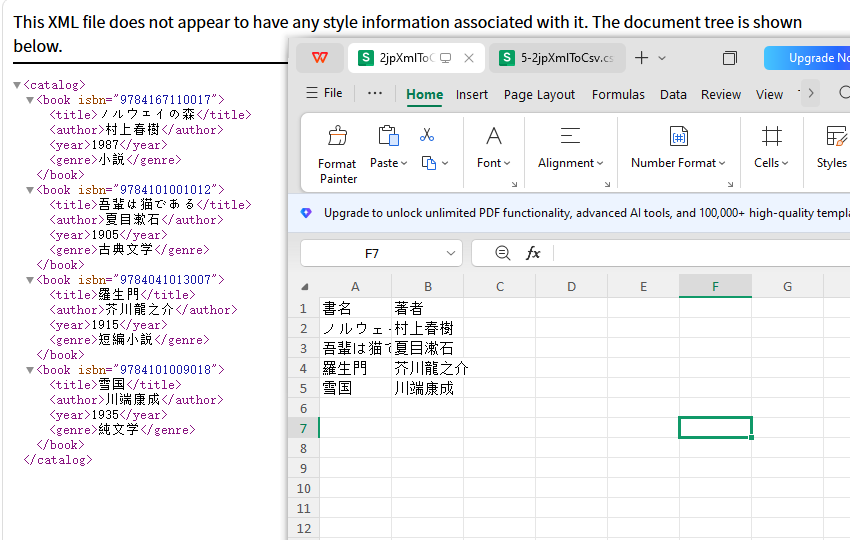Select the Insert ribbon tab
This screenshot has height=540, width=850.
472,94
